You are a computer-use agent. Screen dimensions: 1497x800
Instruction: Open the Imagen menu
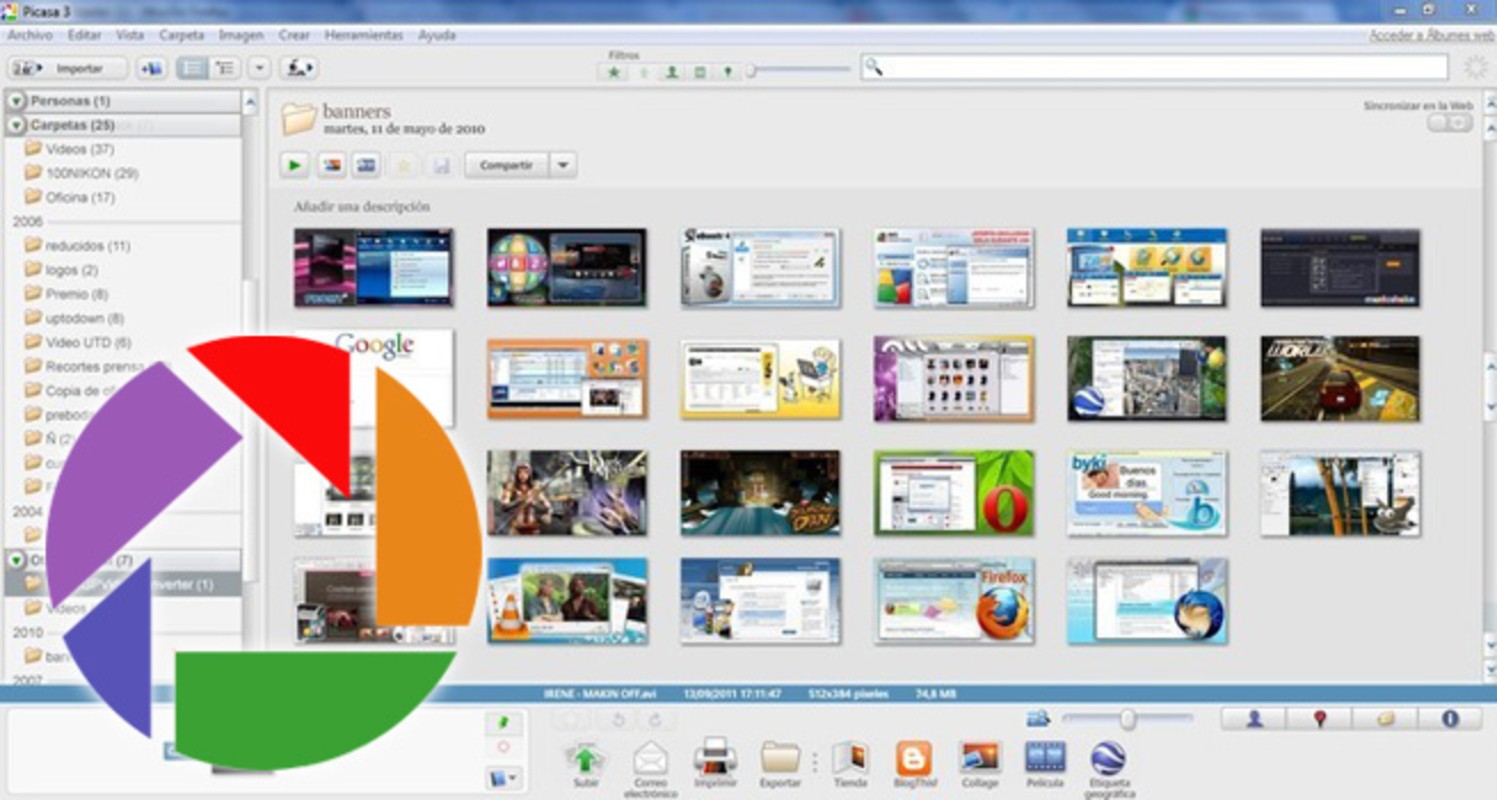coord(241,35)
